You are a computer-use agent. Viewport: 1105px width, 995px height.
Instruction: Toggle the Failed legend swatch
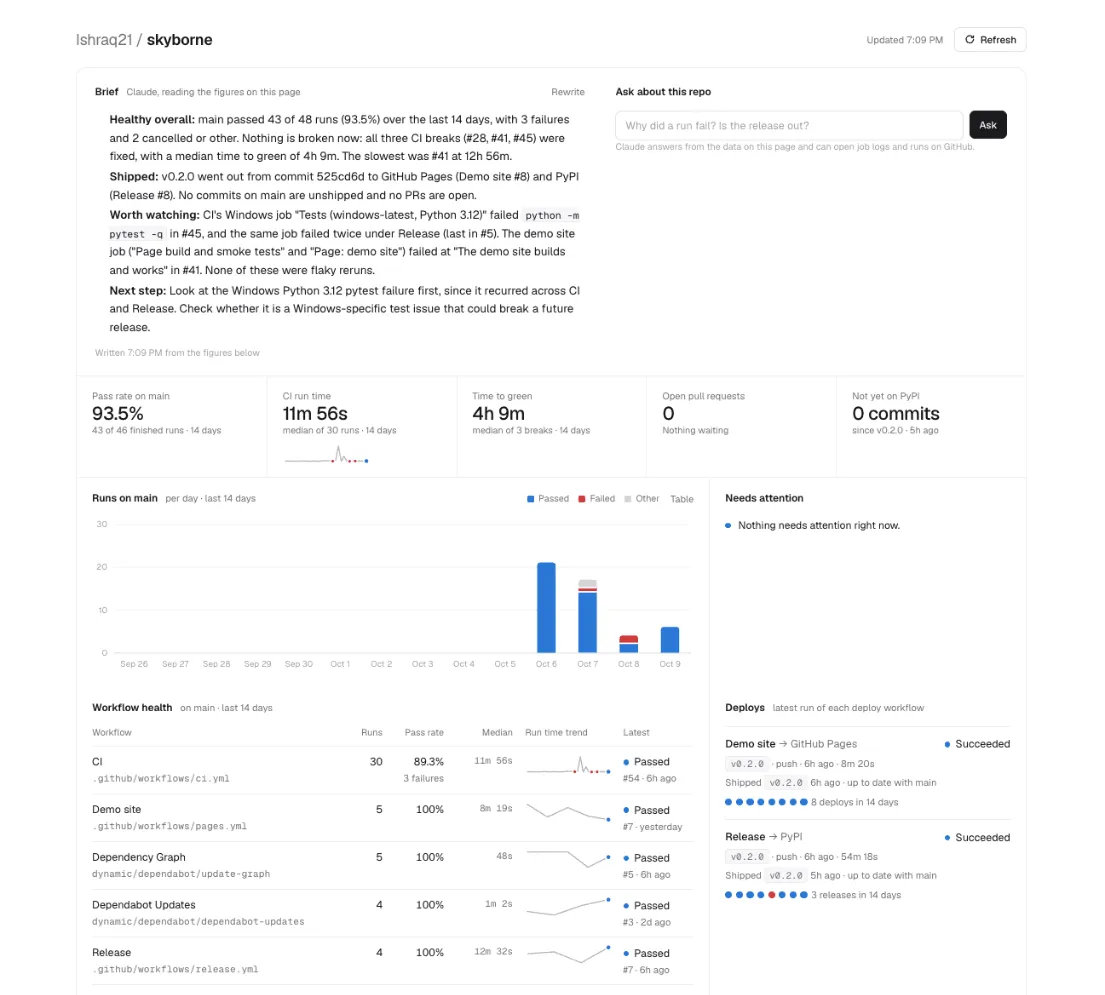(x=596, y=499)
